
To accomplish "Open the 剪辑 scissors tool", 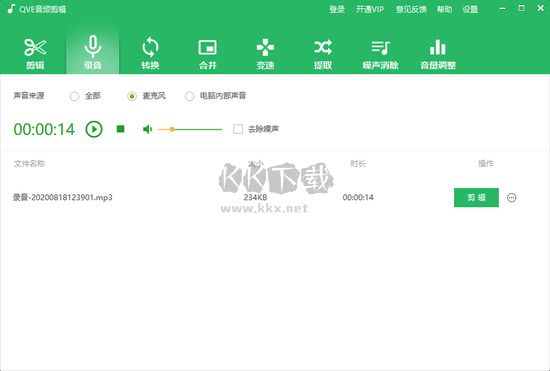I will click(x=35, y=53).
